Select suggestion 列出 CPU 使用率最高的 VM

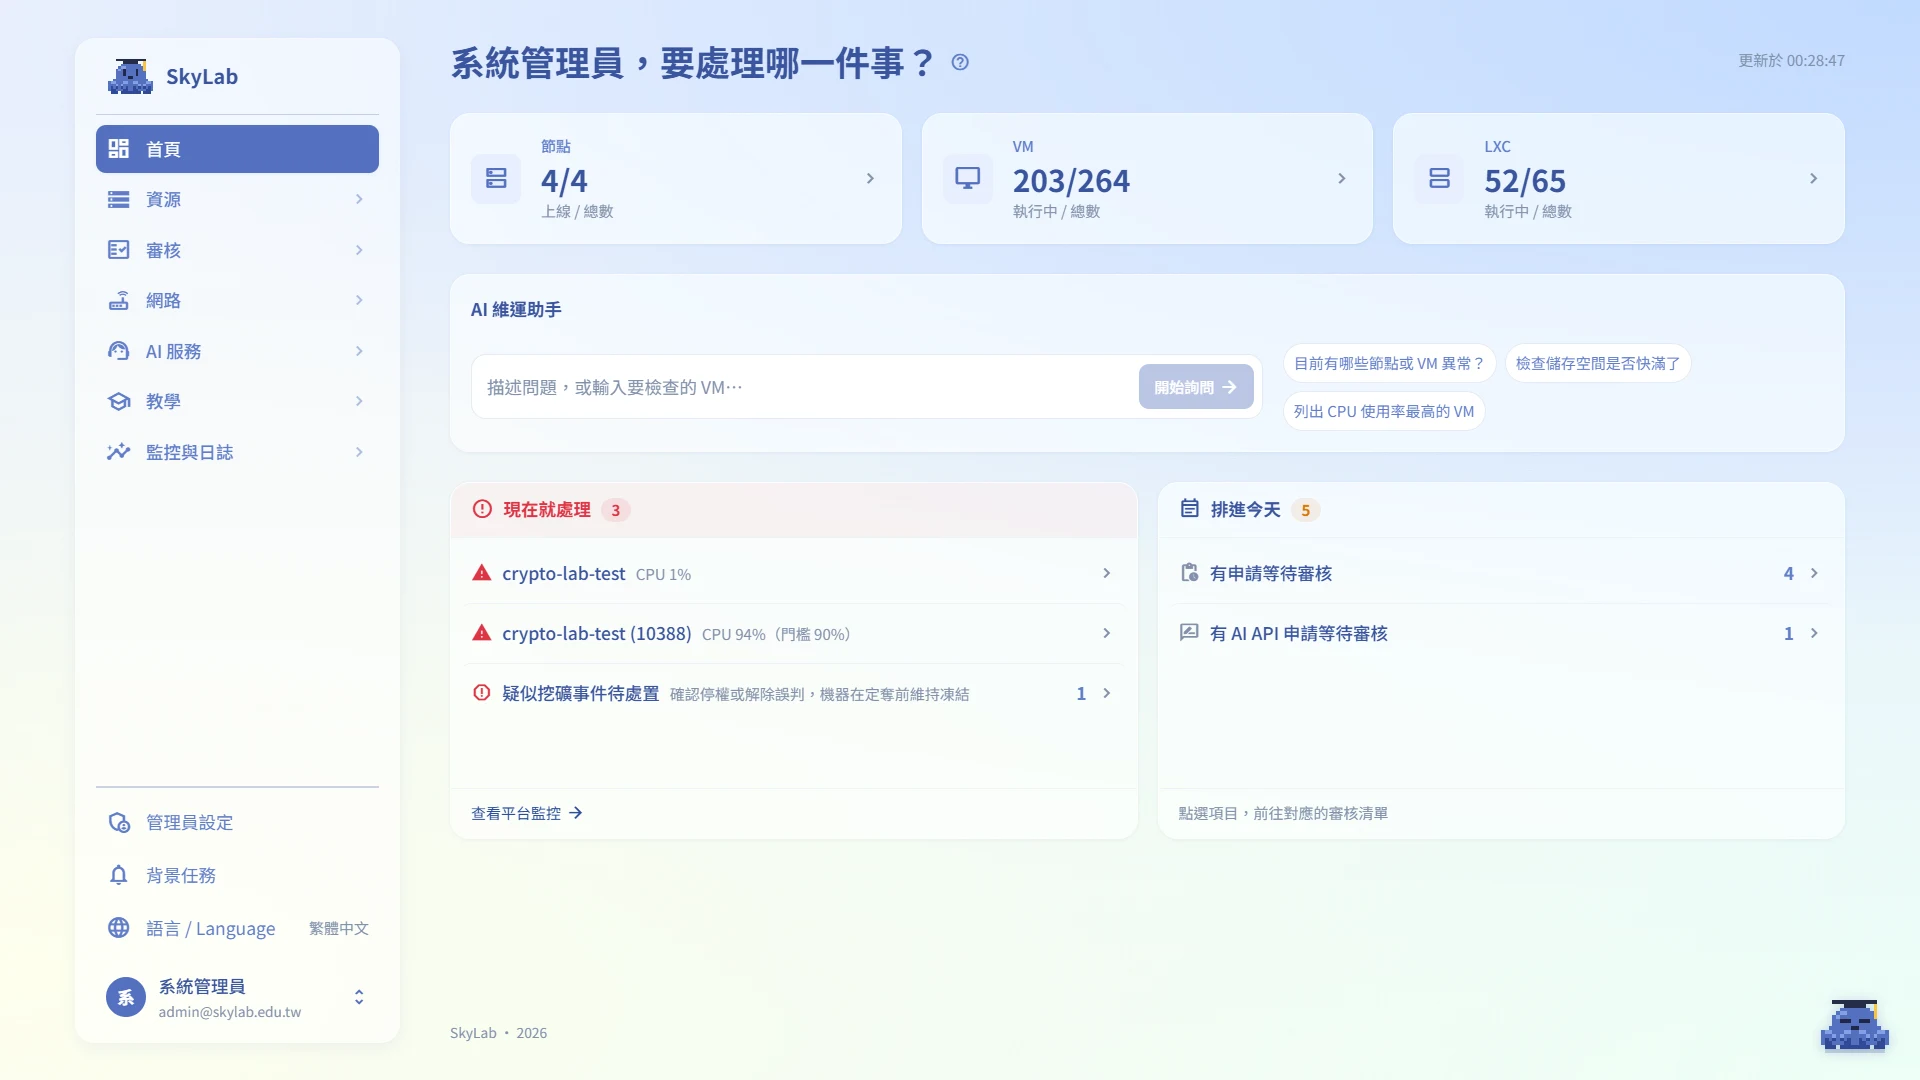click(x=1384, y=411)
